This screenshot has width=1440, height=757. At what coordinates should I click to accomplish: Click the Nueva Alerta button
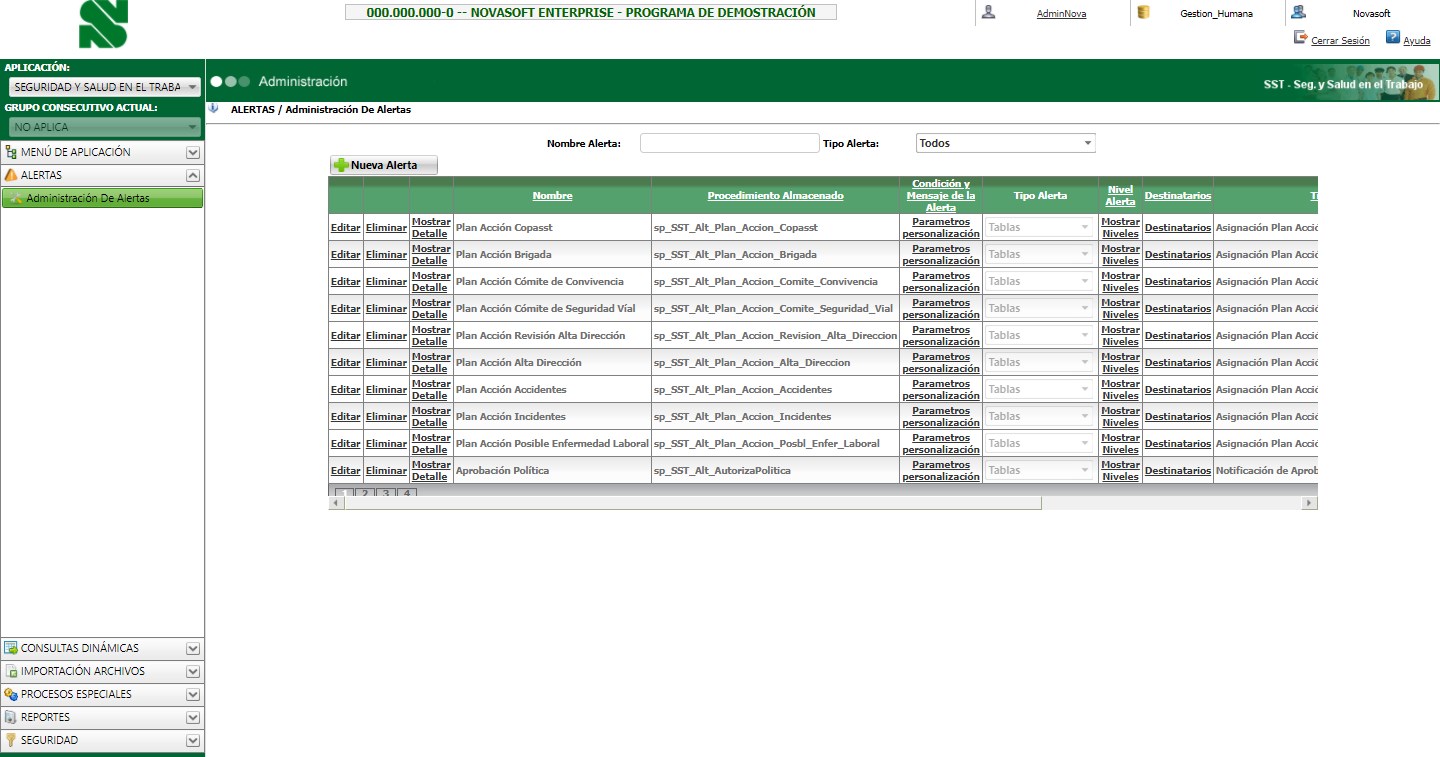tap(384, 165)
